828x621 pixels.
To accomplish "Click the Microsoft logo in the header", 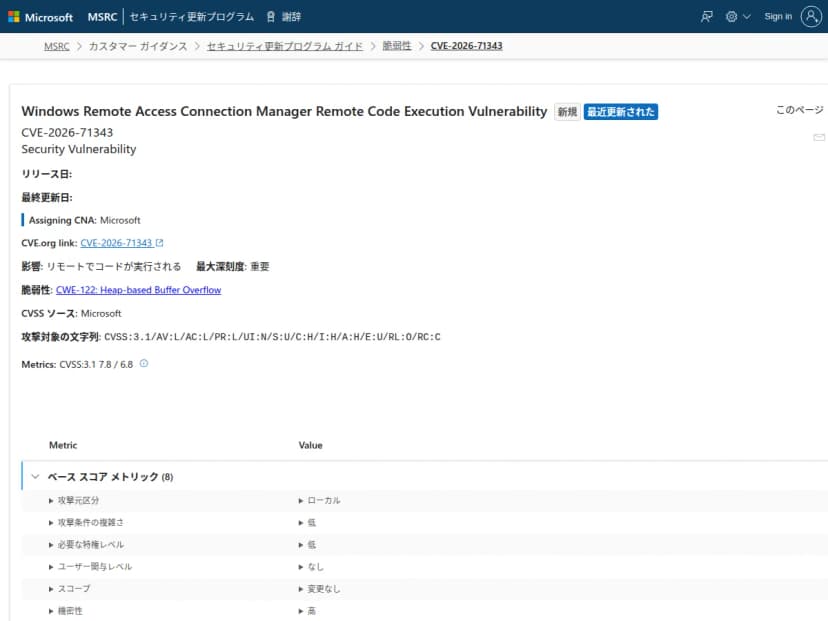I will point(41,17).
